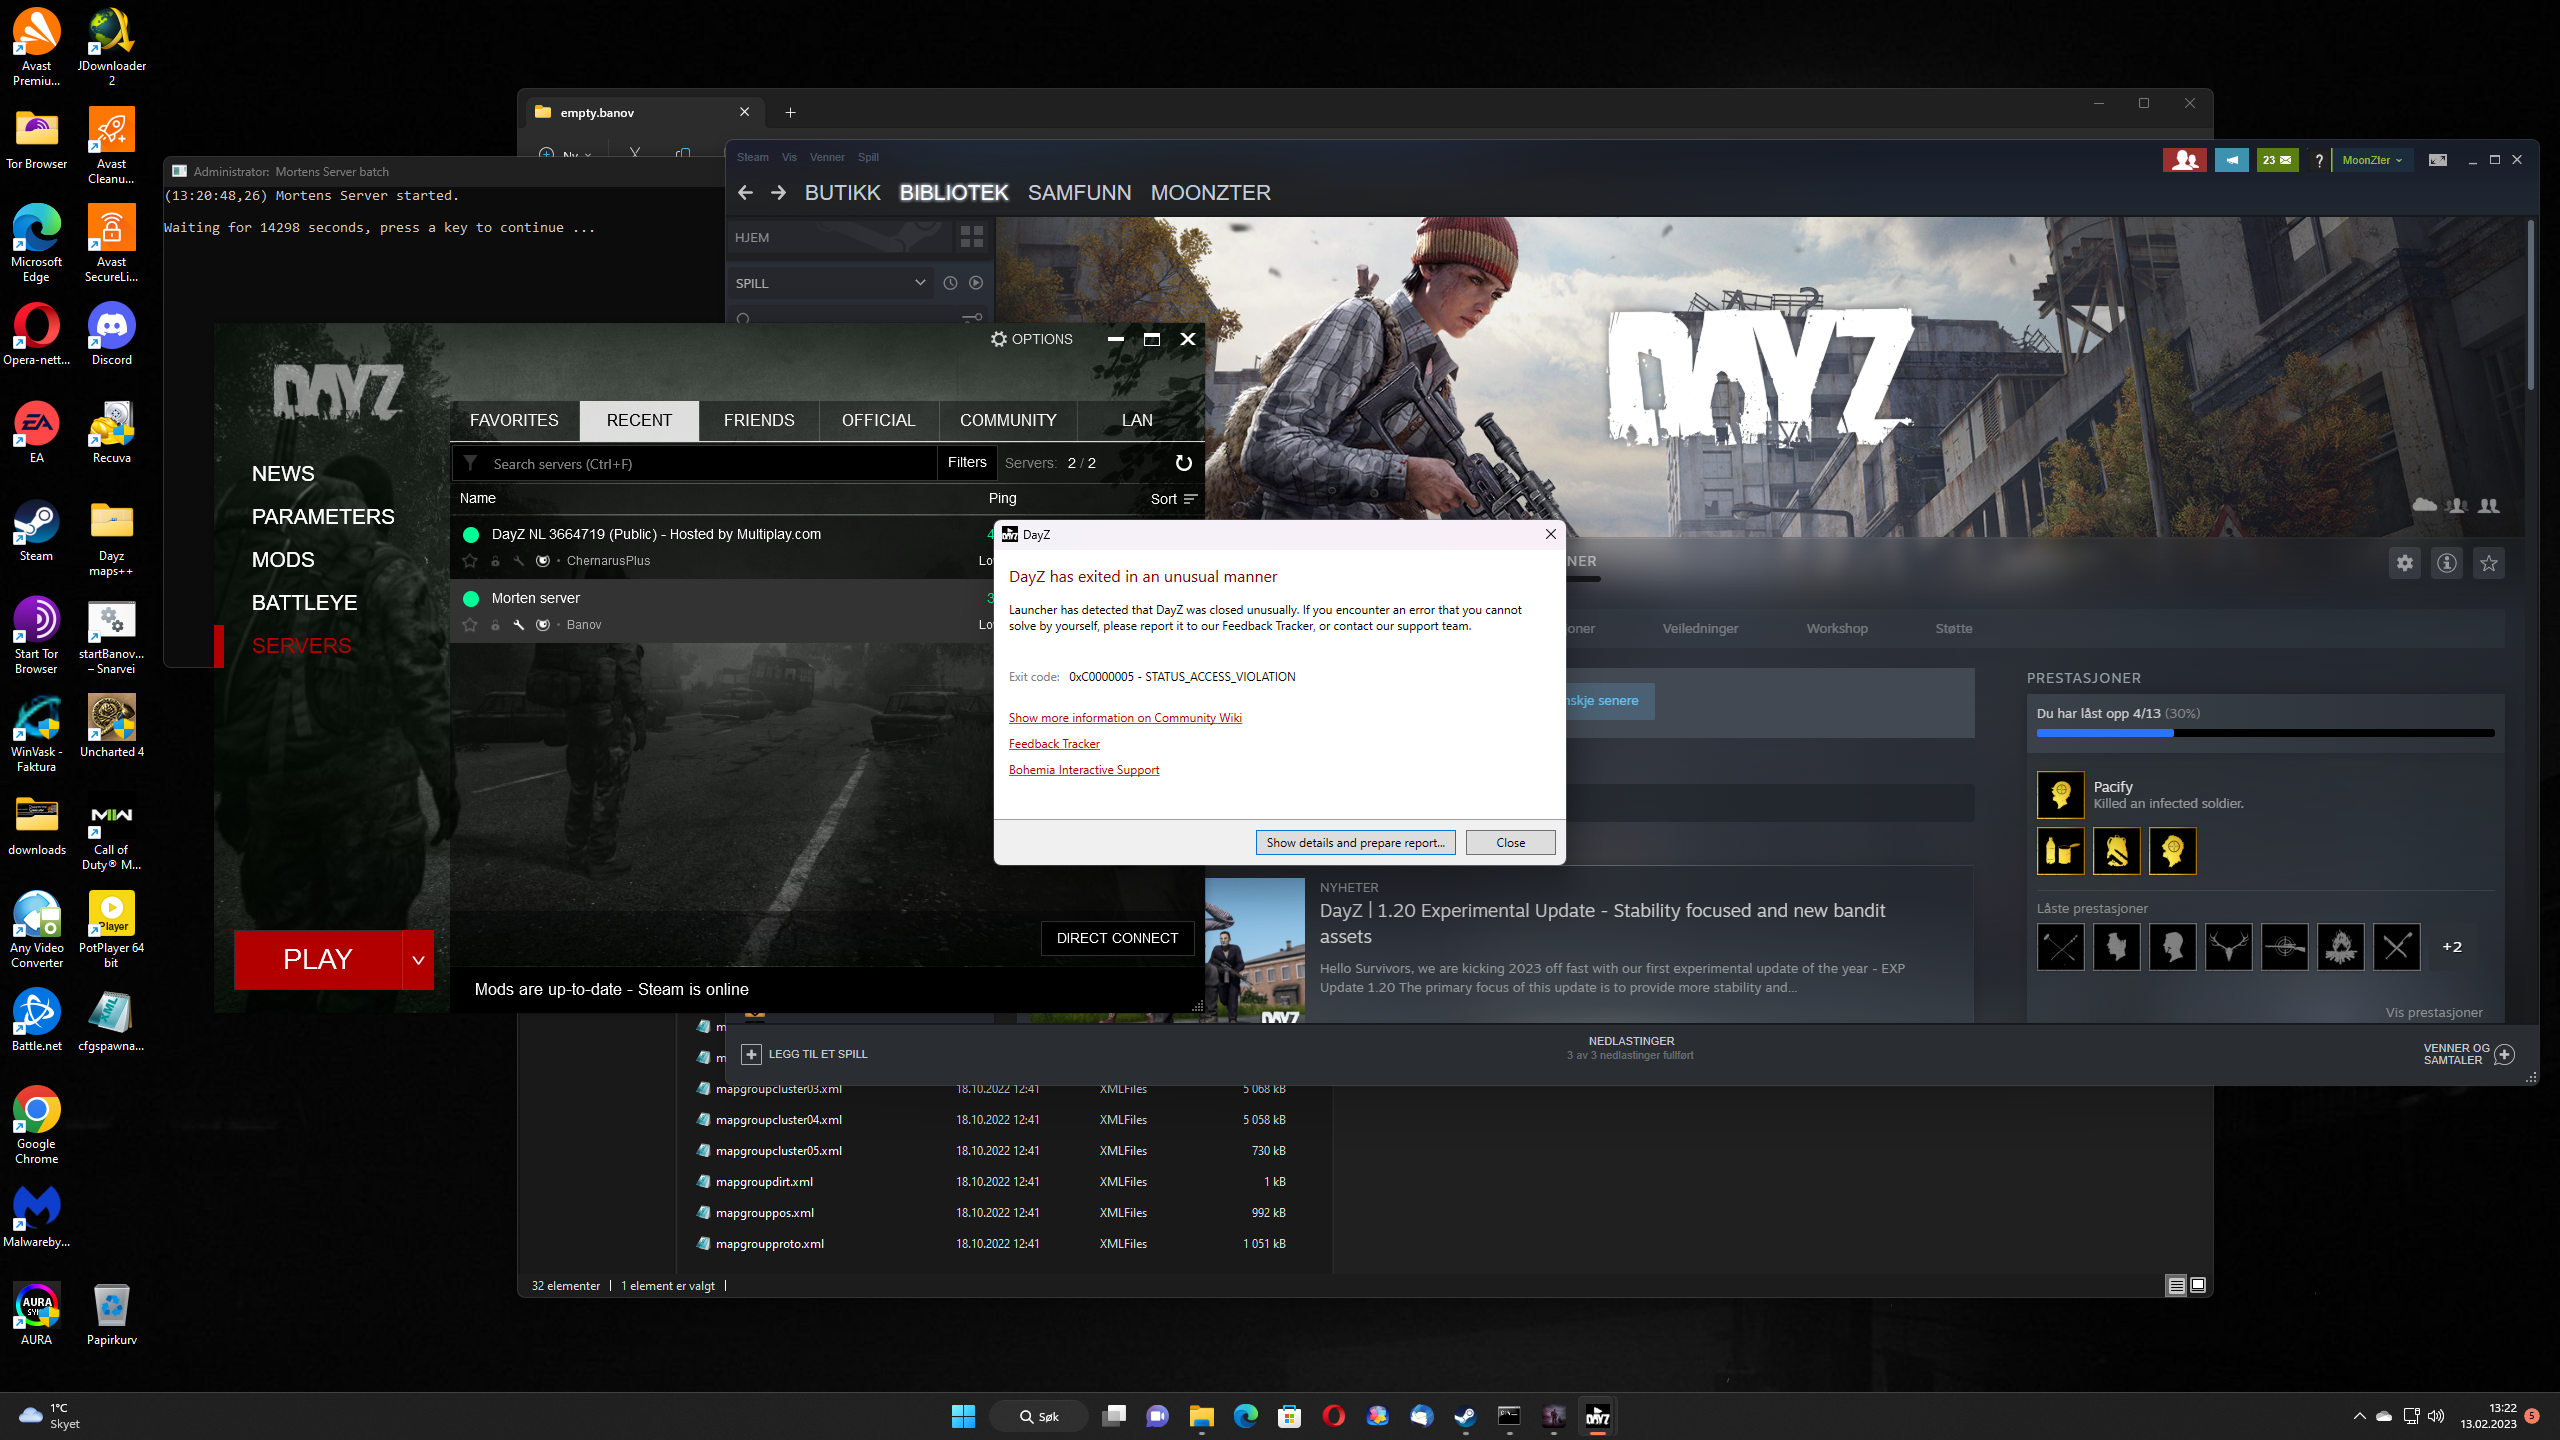Click the Filters button in launcher
The width and height of the screenshot is (2560, 1440).
(x=967, y=462)
